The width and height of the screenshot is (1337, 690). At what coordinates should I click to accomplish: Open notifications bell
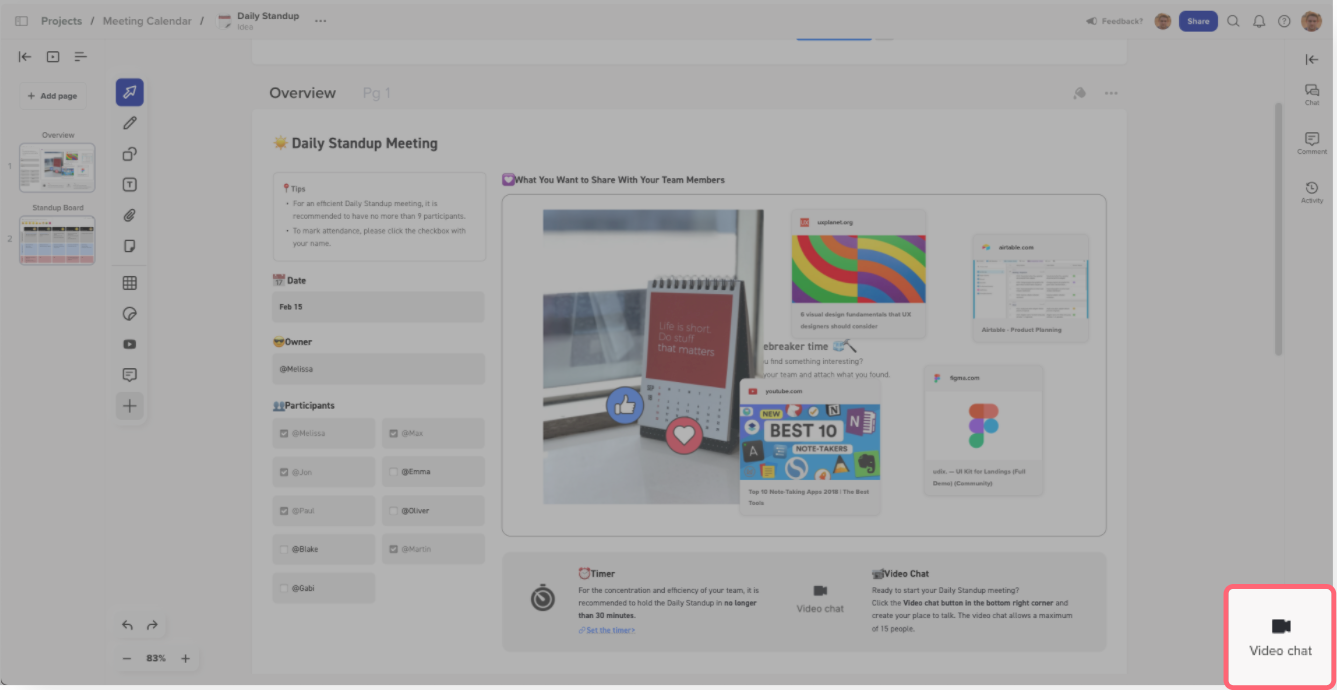(x=1259, y=21)
